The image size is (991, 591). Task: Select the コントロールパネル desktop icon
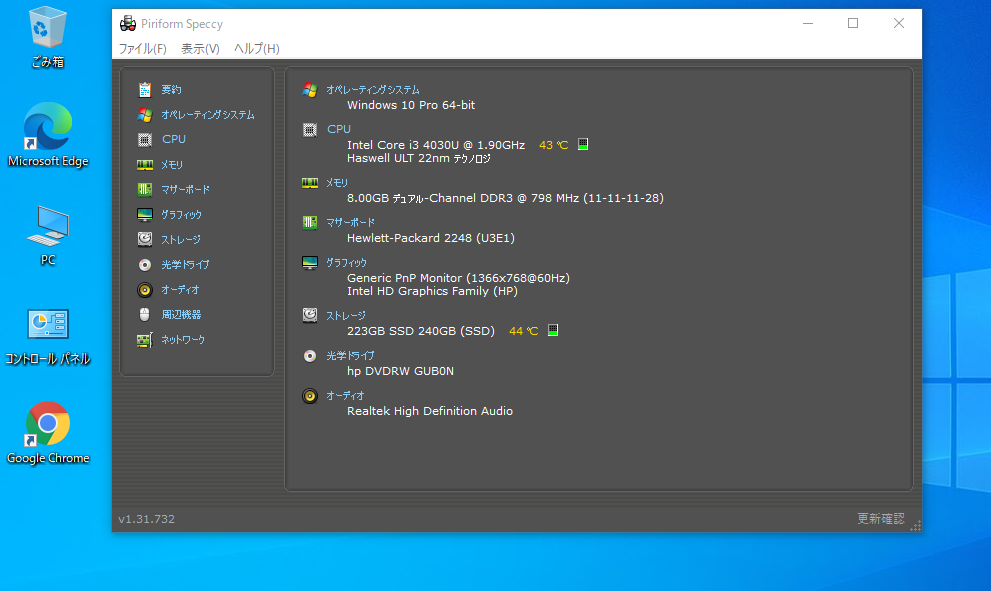click(x=48, y=337)
